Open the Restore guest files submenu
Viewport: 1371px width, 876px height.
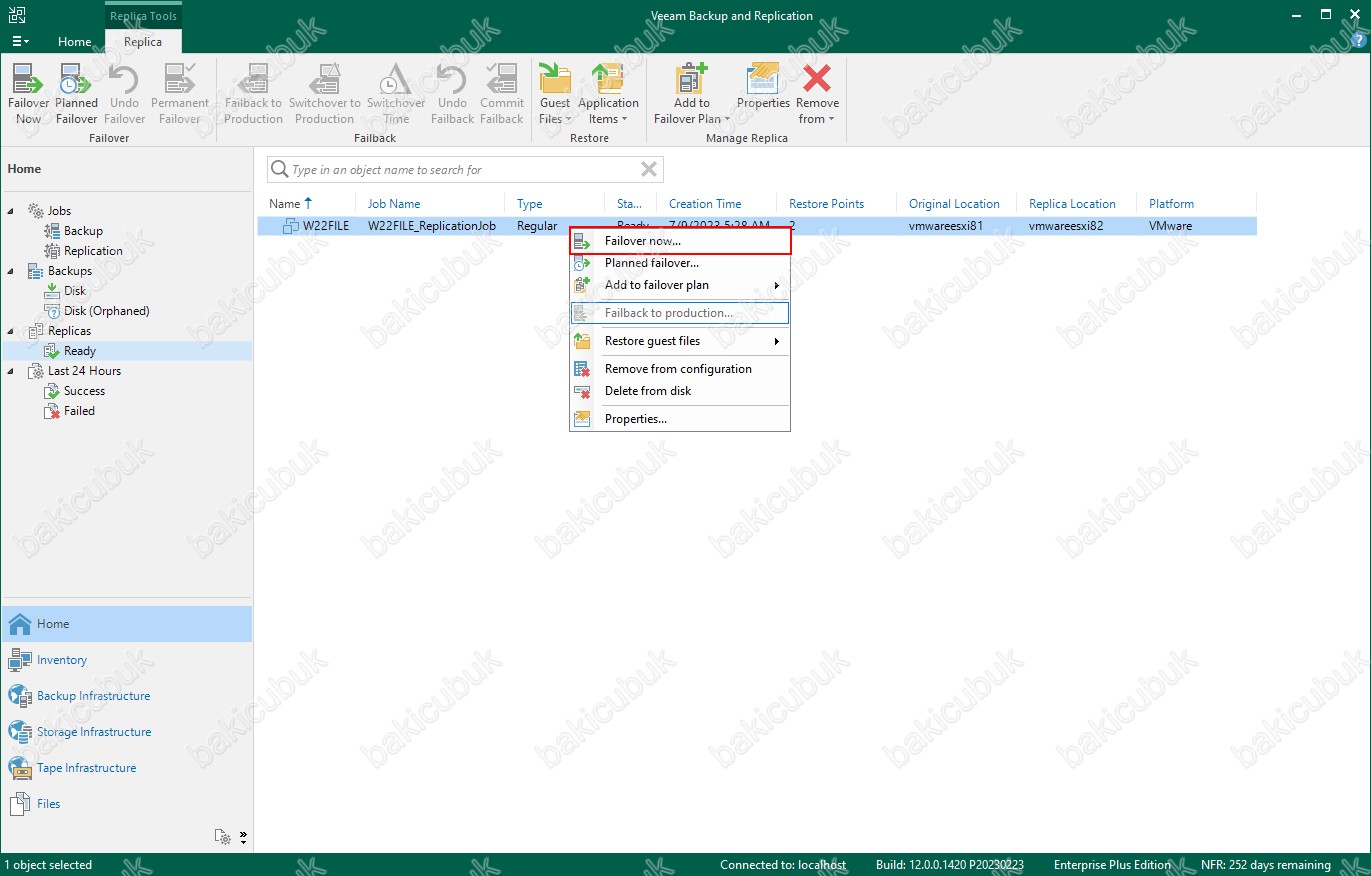click(x=680, y=341)
